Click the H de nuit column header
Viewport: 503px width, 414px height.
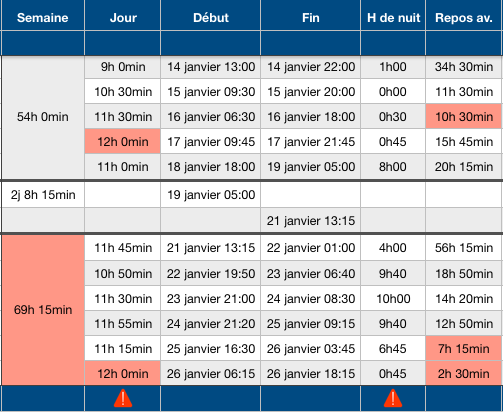[x=393, y=18]
